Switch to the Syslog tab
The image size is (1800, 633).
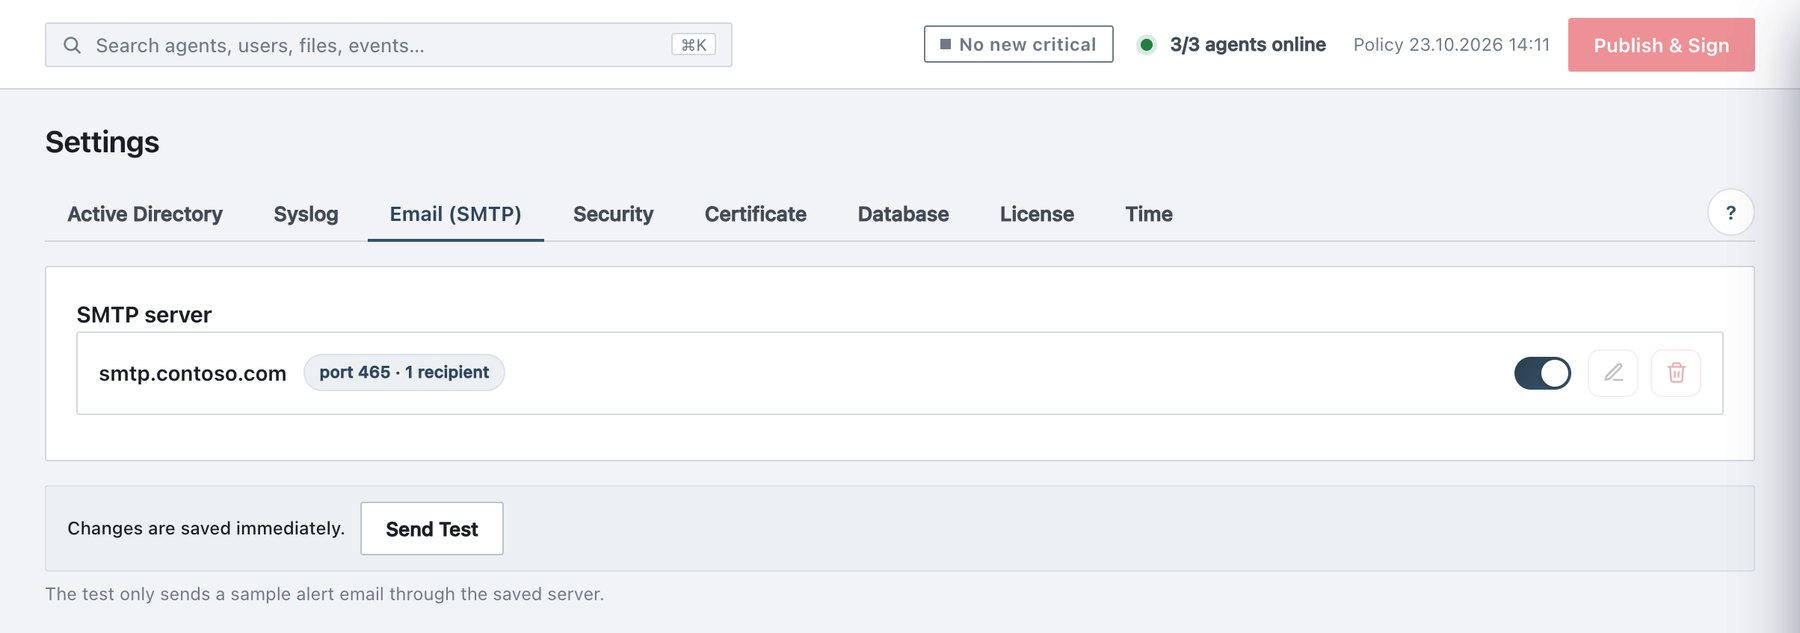coord(306,214)
